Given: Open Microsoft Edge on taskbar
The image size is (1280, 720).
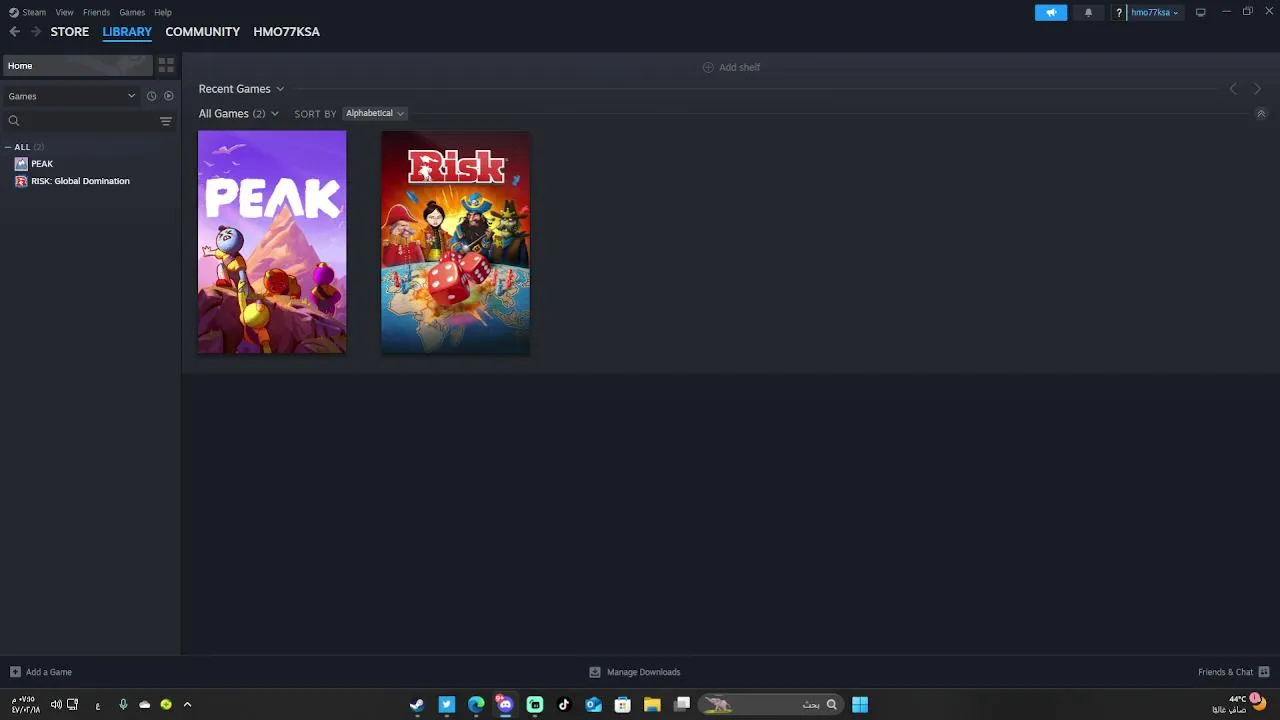Looking at the screenshot, I should [476, 705].
